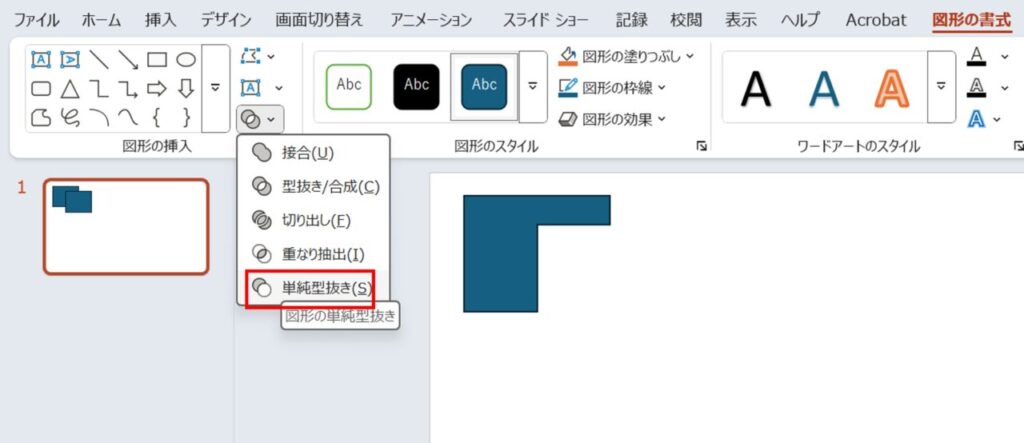The image size is (1024, 443).
Task: Select the triangle shape
Action: pyautogui.click(x=69, y=88)
